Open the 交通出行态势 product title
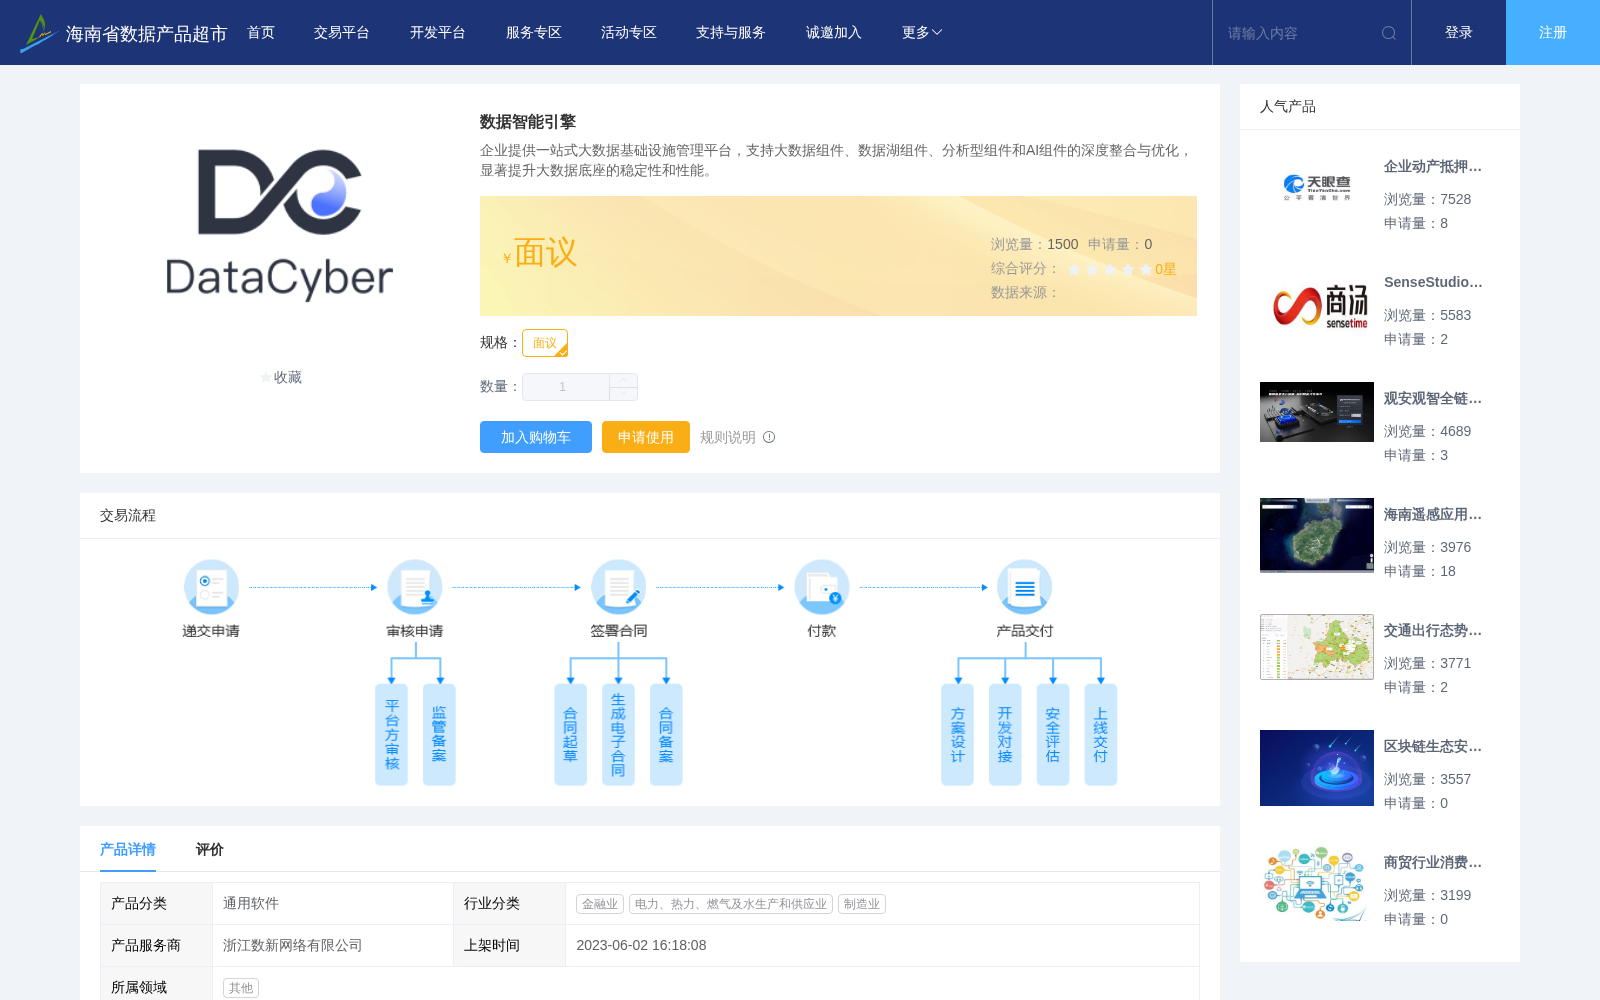The image size is (1600, 1000). click(x=1433, y=631)
